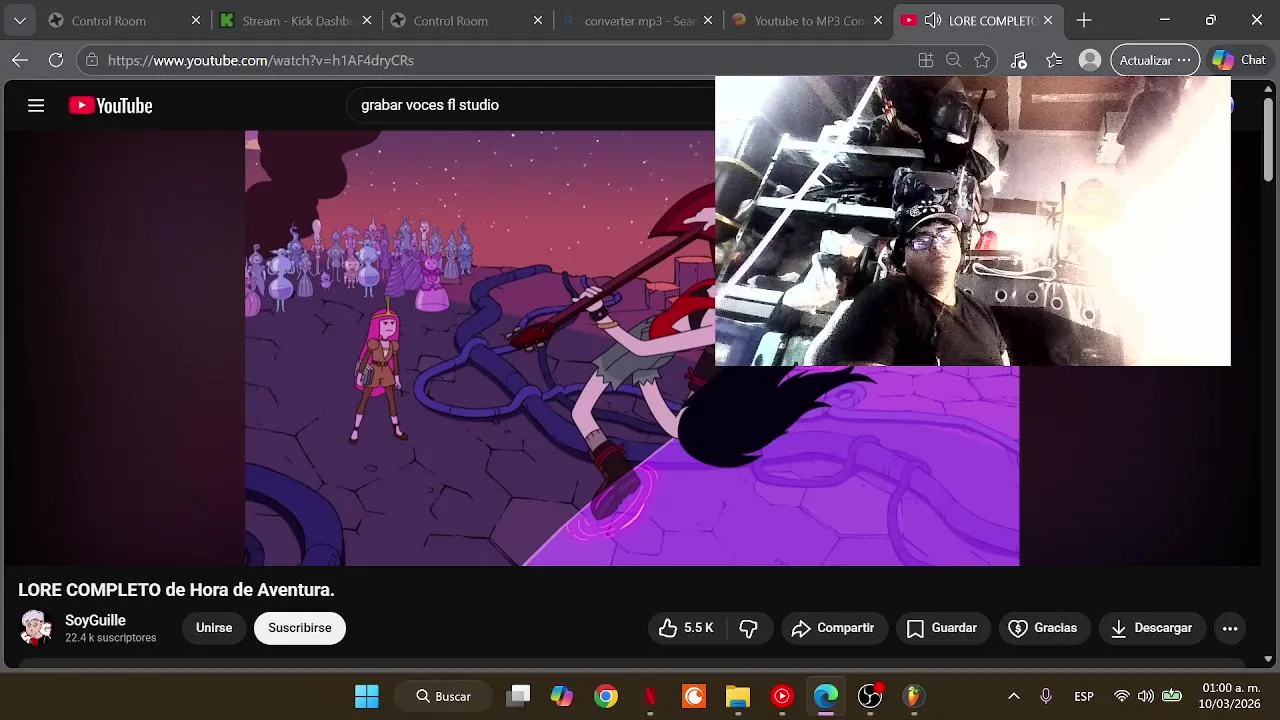The image size is (1280, 720).
Task: Open taskbar Buscar search box
Action: 443,696
